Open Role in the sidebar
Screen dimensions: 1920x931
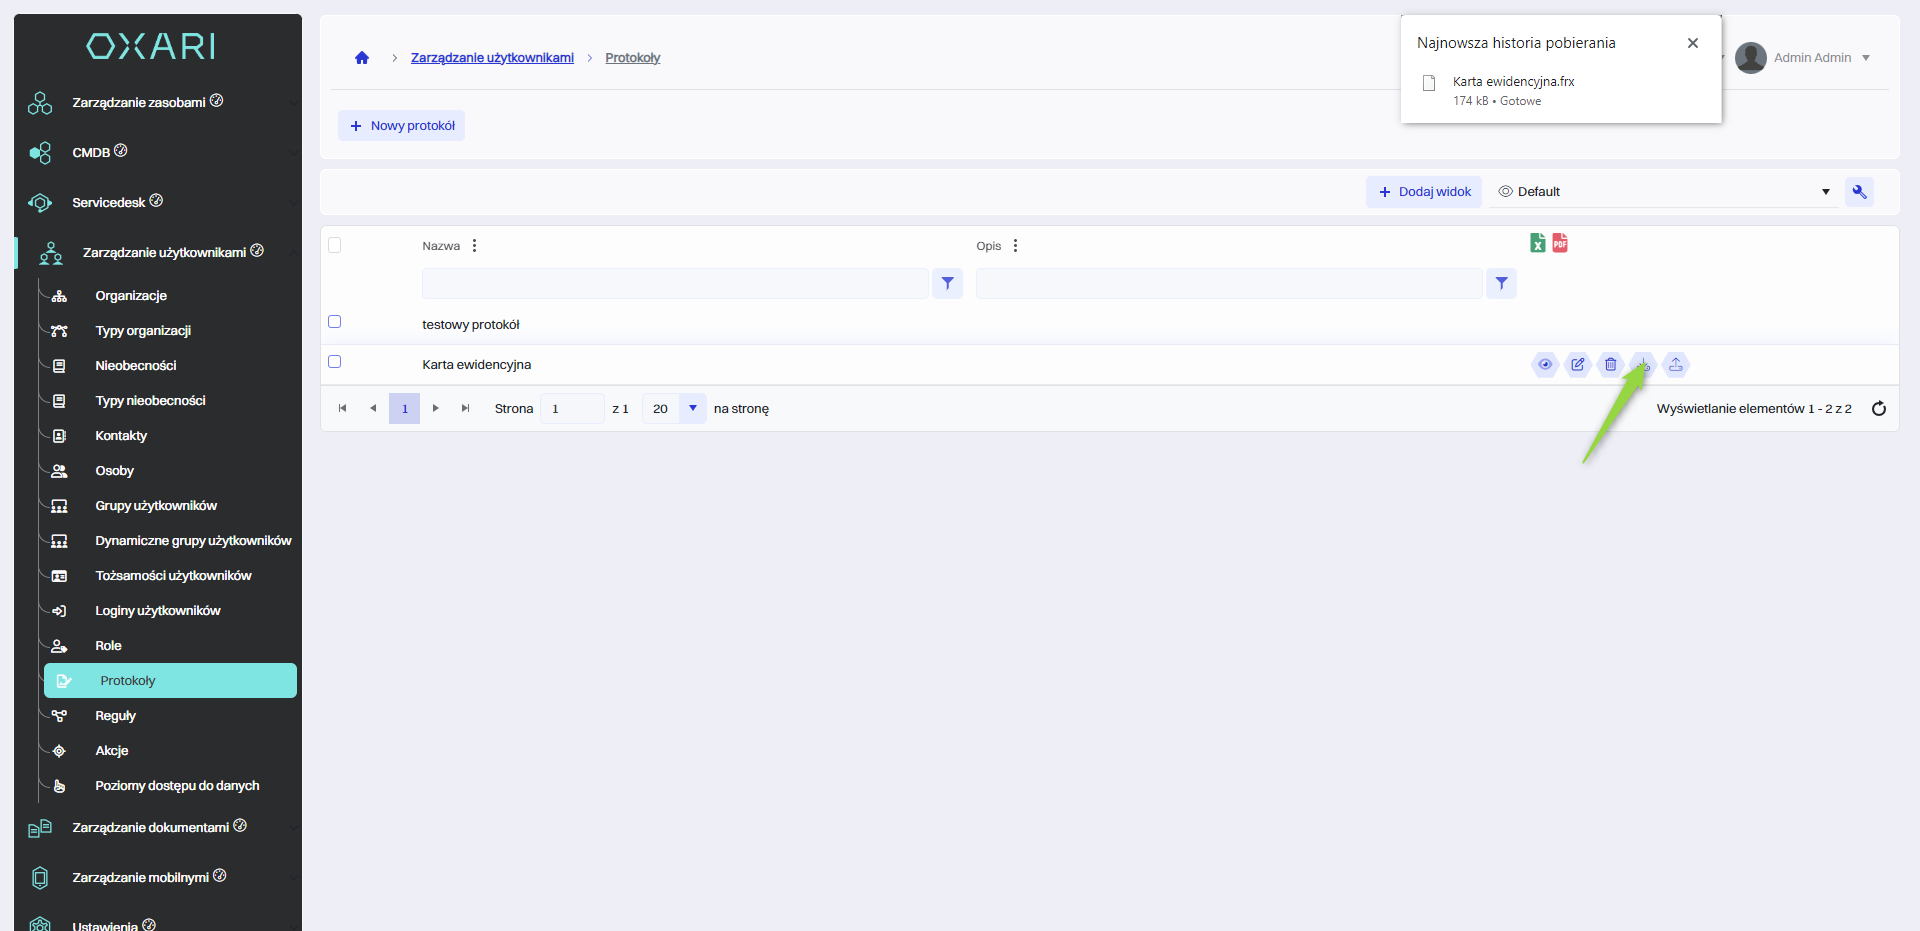tap(108, 646)
